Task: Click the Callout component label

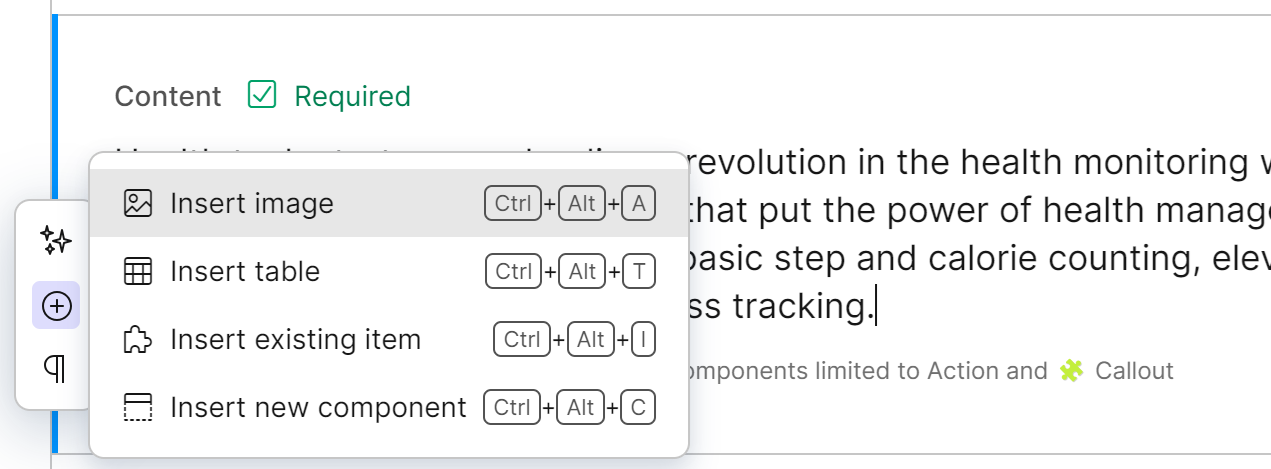Action: click(1134, 372)
